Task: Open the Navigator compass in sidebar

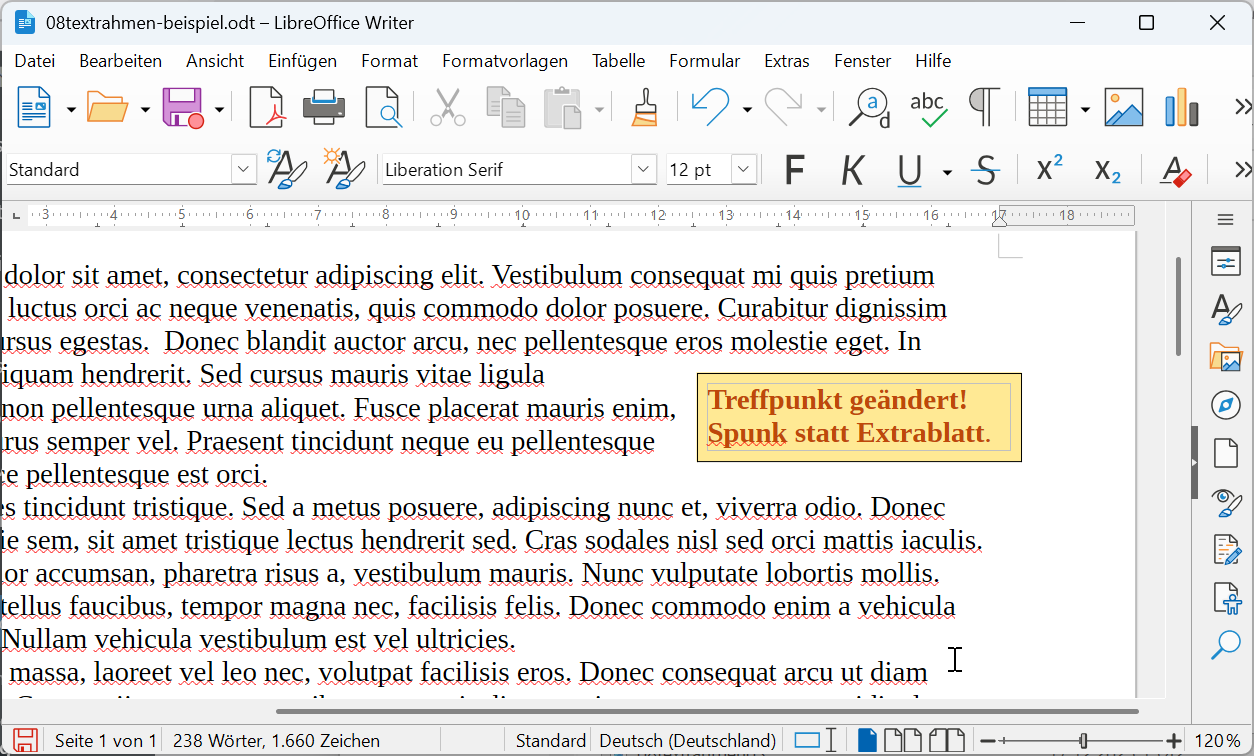Action: 1225,405
